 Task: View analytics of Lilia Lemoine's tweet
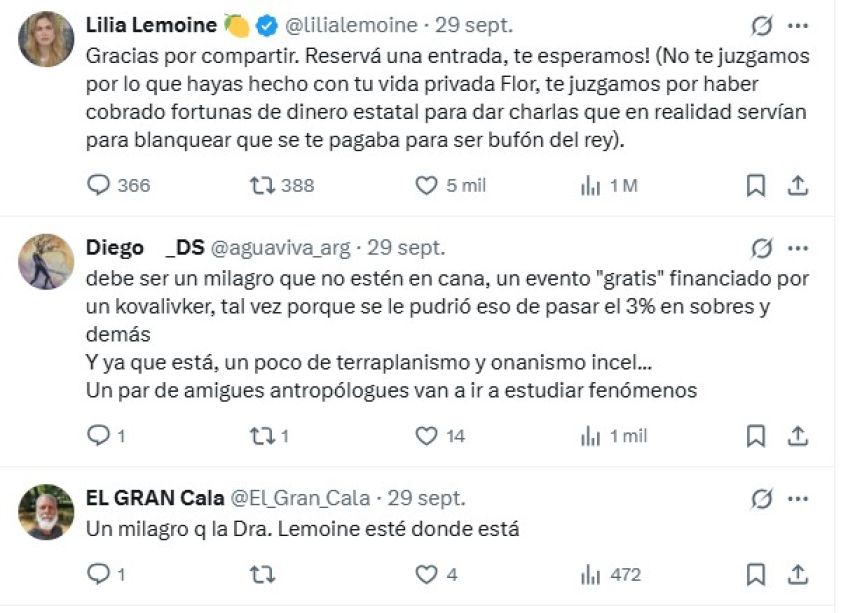(591, 185)
